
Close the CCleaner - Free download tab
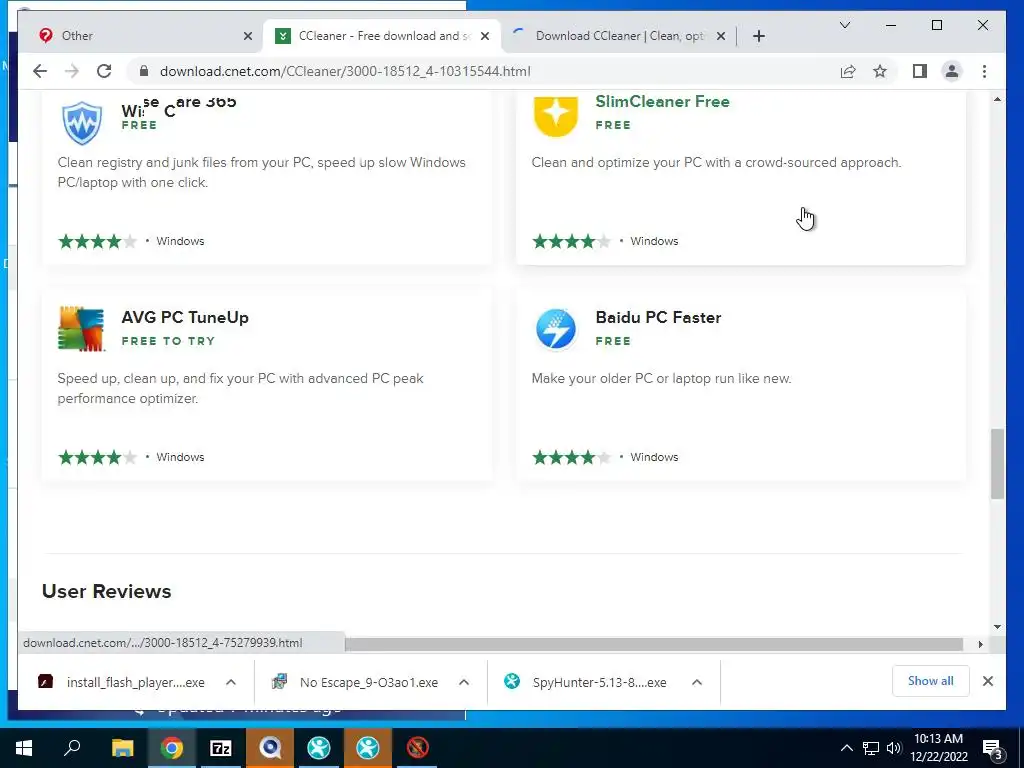pyautogui.click(x=485, y=36)
